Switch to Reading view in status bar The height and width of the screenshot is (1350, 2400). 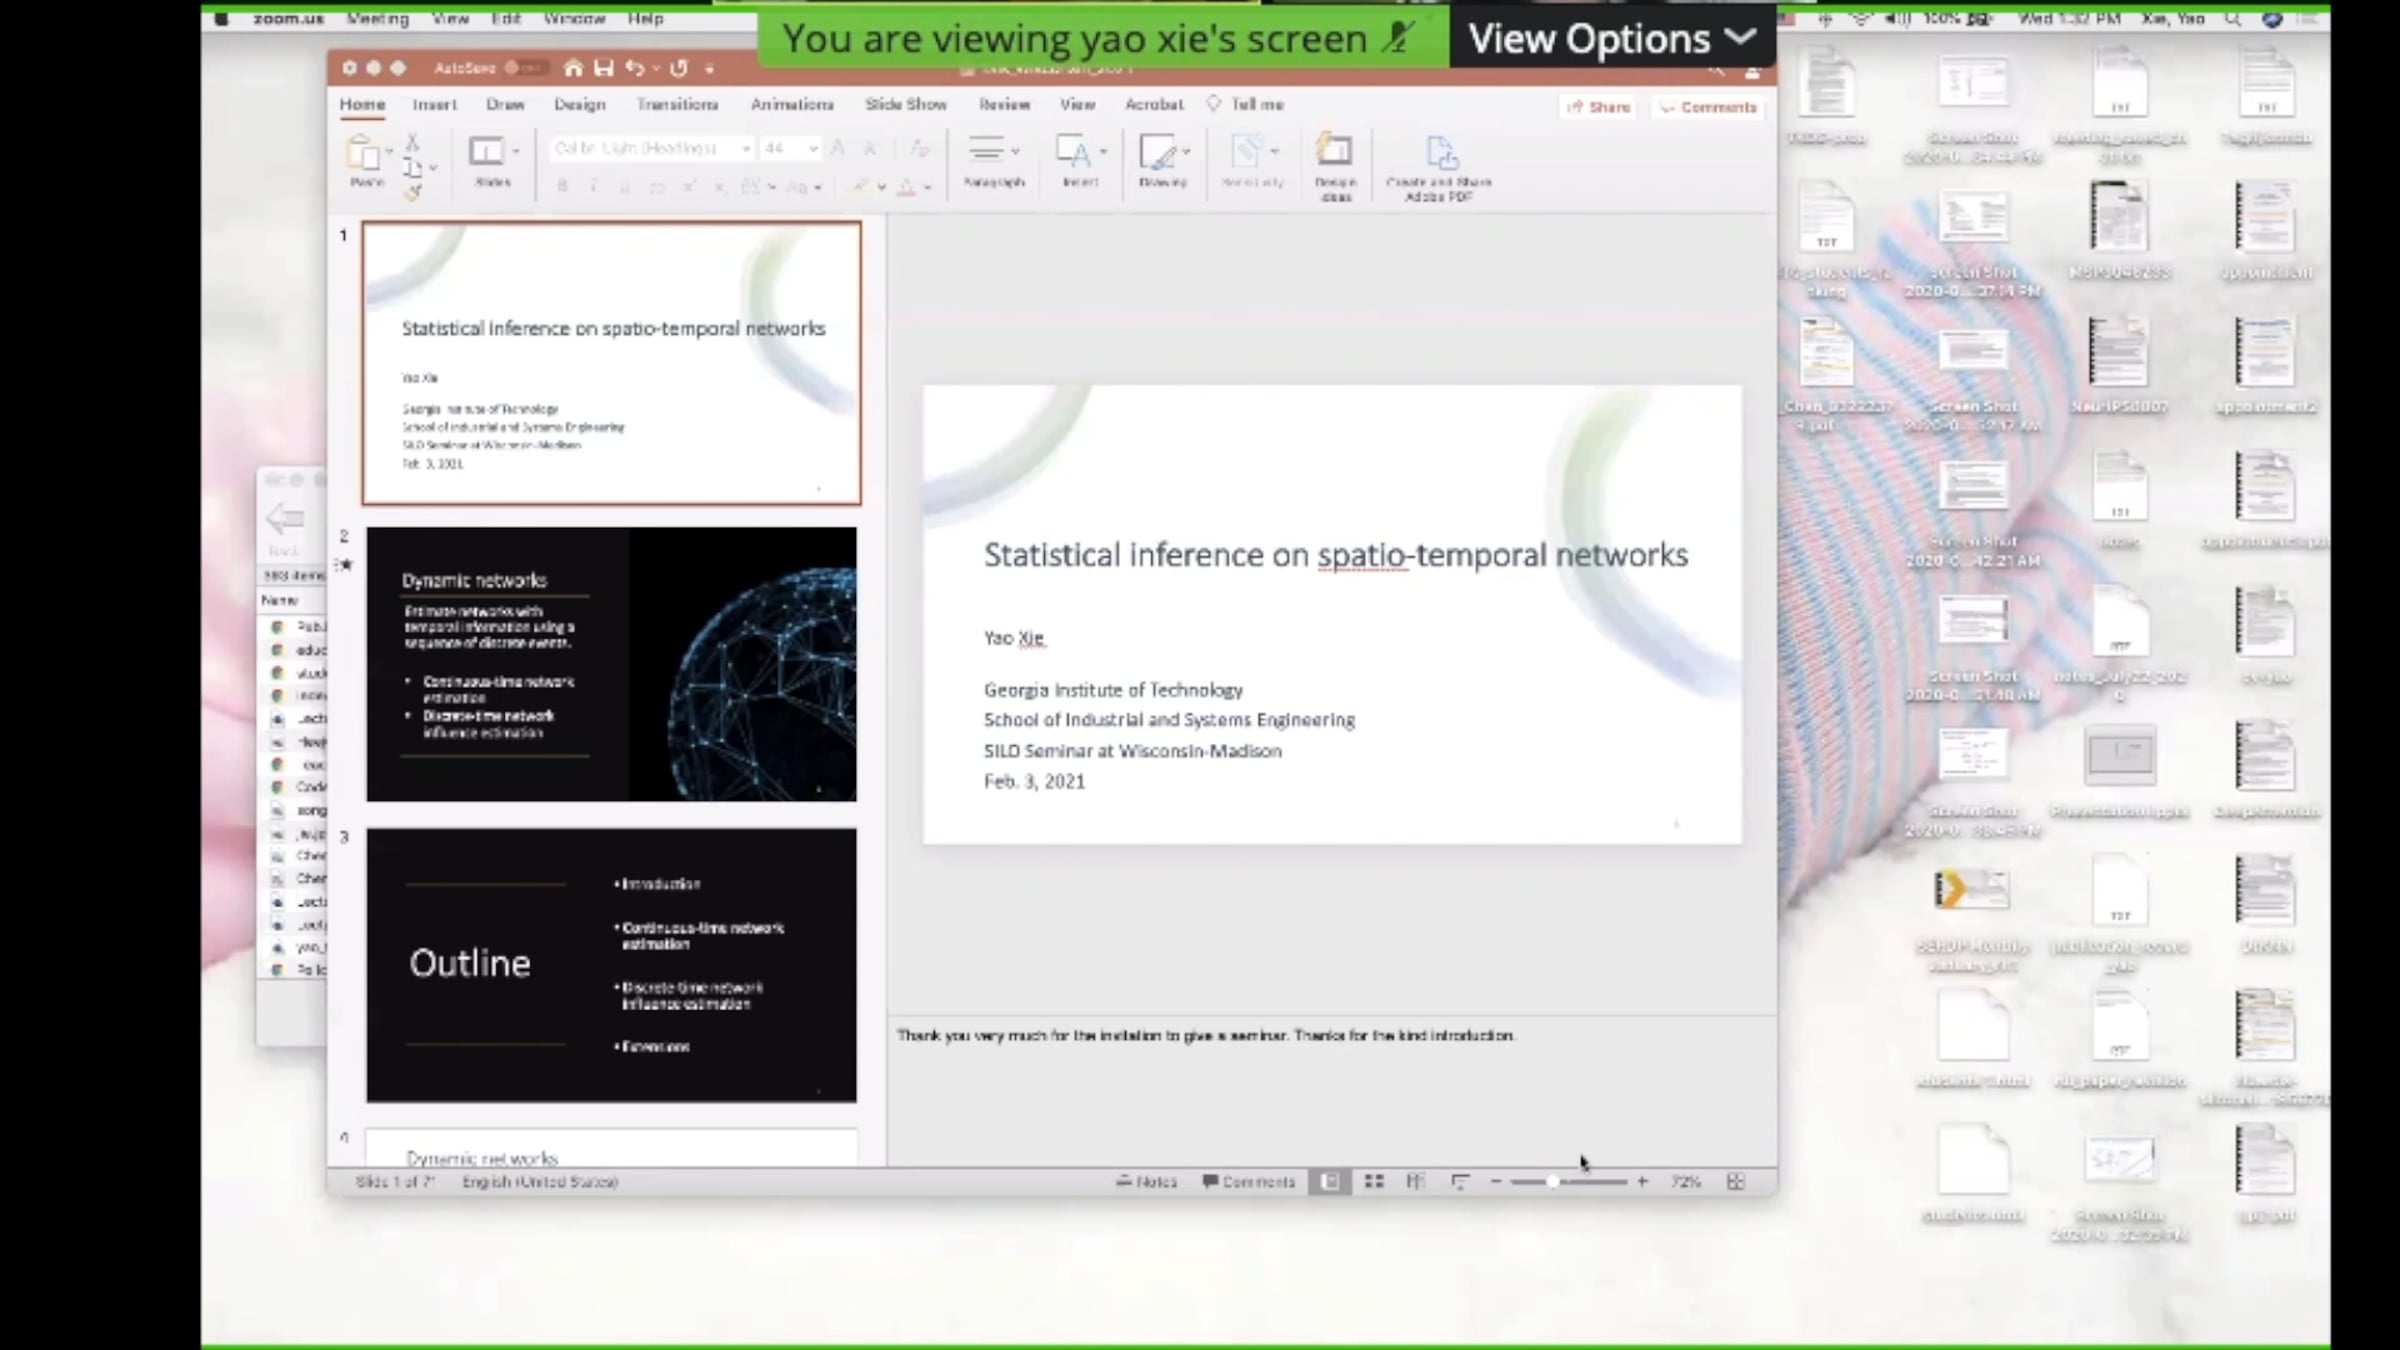(x=1415, y=1181)
